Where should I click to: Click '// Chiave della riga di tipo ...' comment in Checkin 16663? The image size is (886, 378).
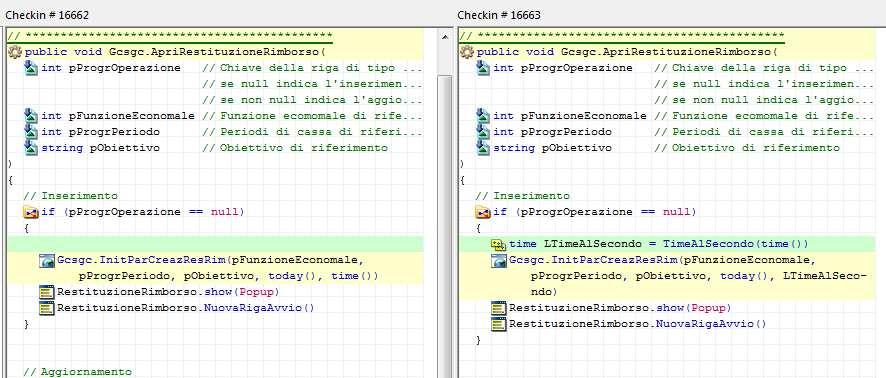pyautogui.click(x=765, y=68)
